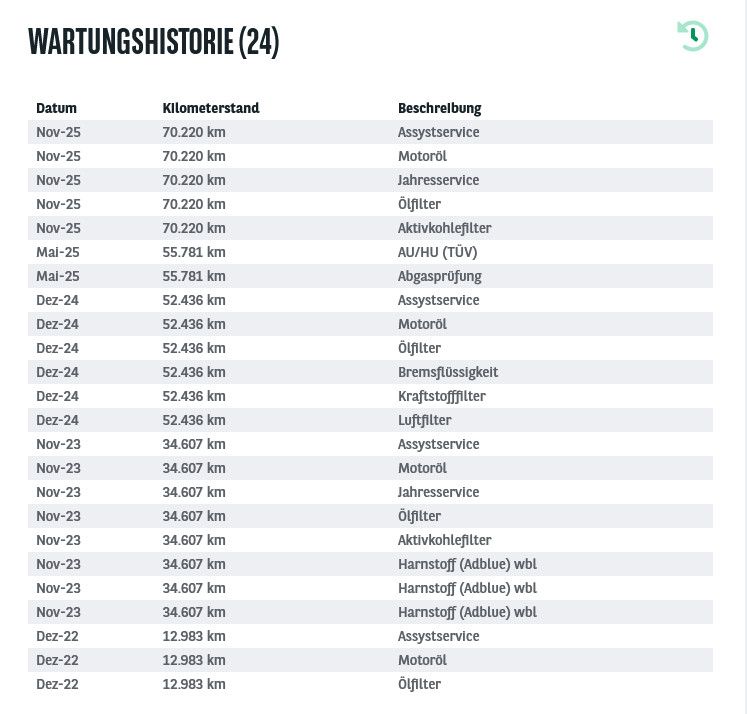
Task: Click the Nov-25 Assystservice row
Action: click(x=370, y=132)
